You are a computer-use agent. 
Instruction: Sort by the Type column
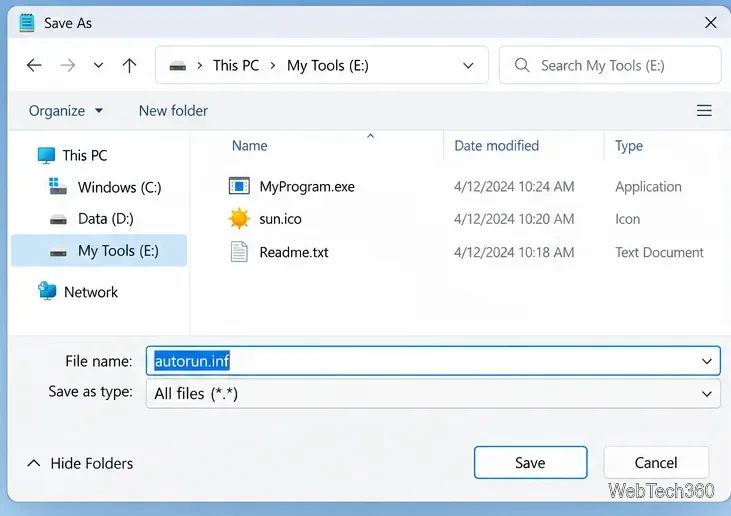coord(628,146)
